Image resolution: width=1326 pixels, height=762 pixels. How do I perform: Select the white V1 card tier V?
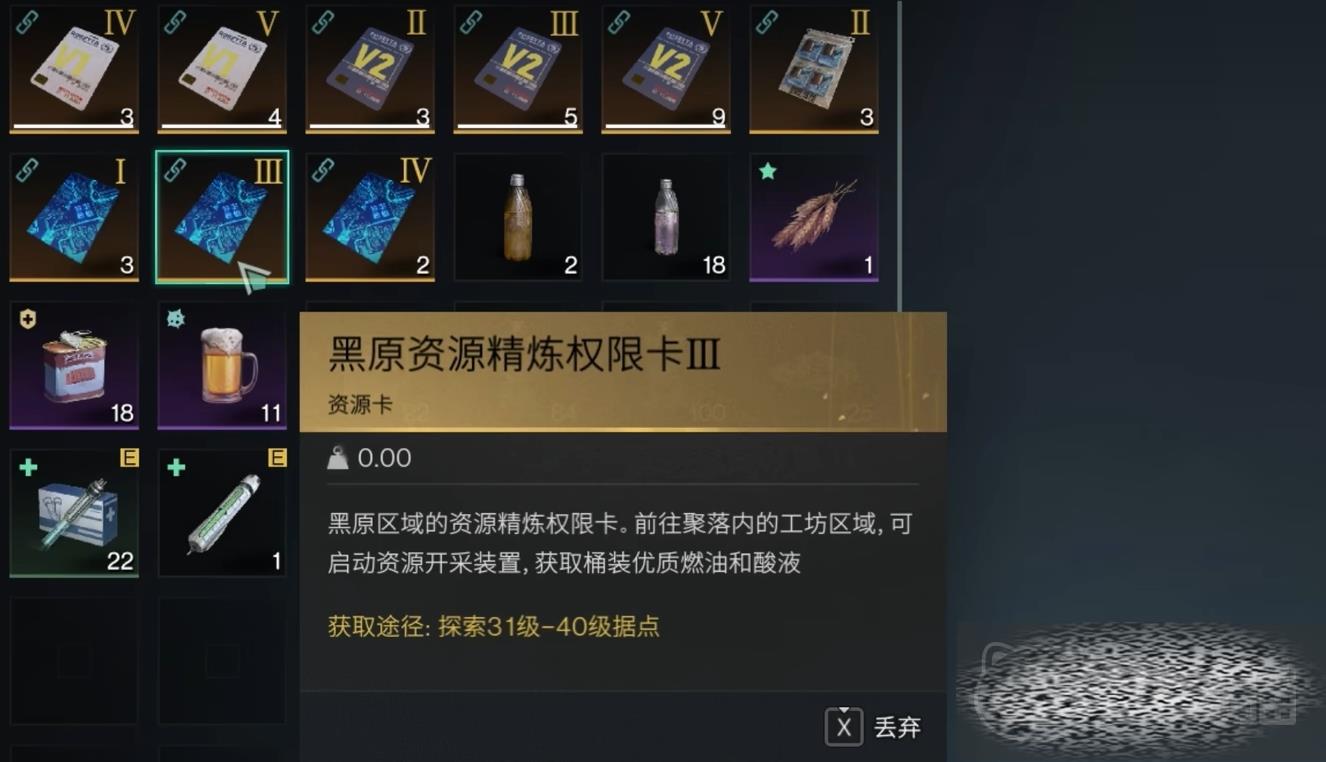click(222, 69)
